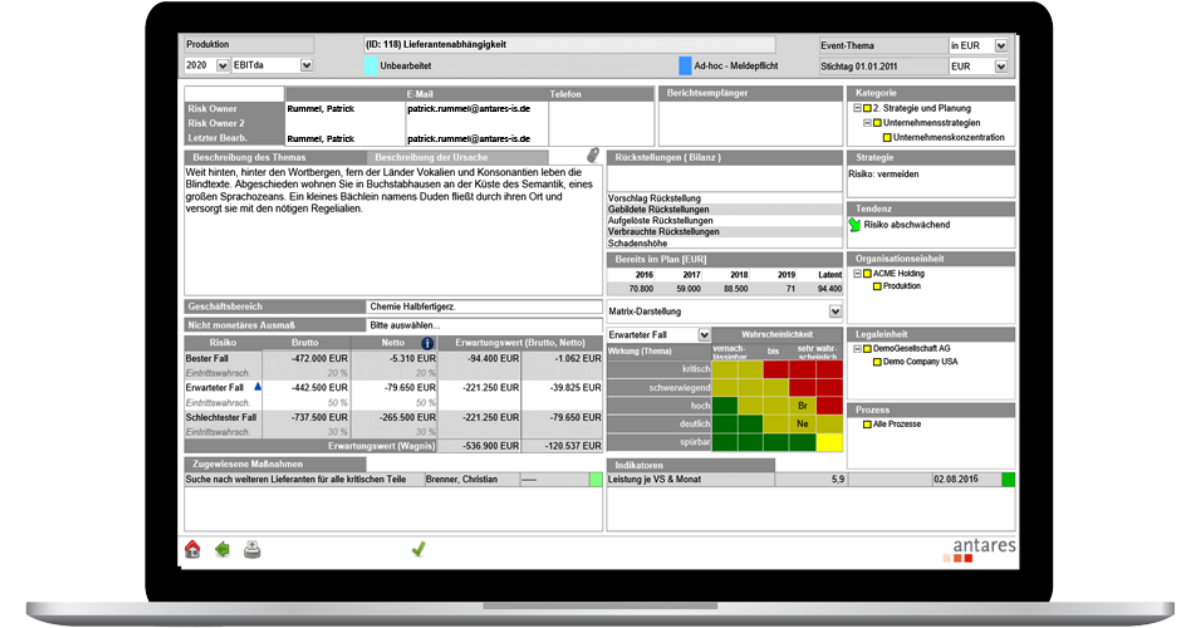This screenshot has width=1200, height=628.
Task: Click the Berichtsempfänger box
Action: tap(750, 123)
